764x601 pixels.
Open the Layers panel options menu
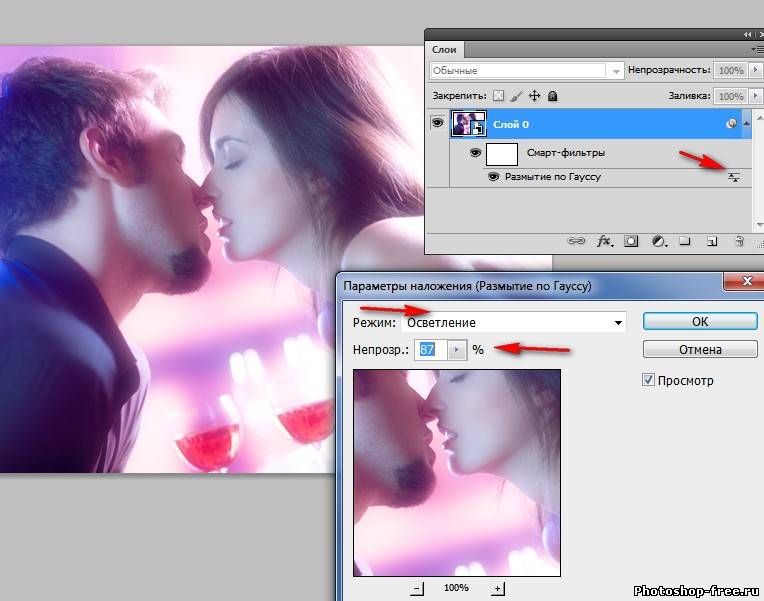pos(755,49)
